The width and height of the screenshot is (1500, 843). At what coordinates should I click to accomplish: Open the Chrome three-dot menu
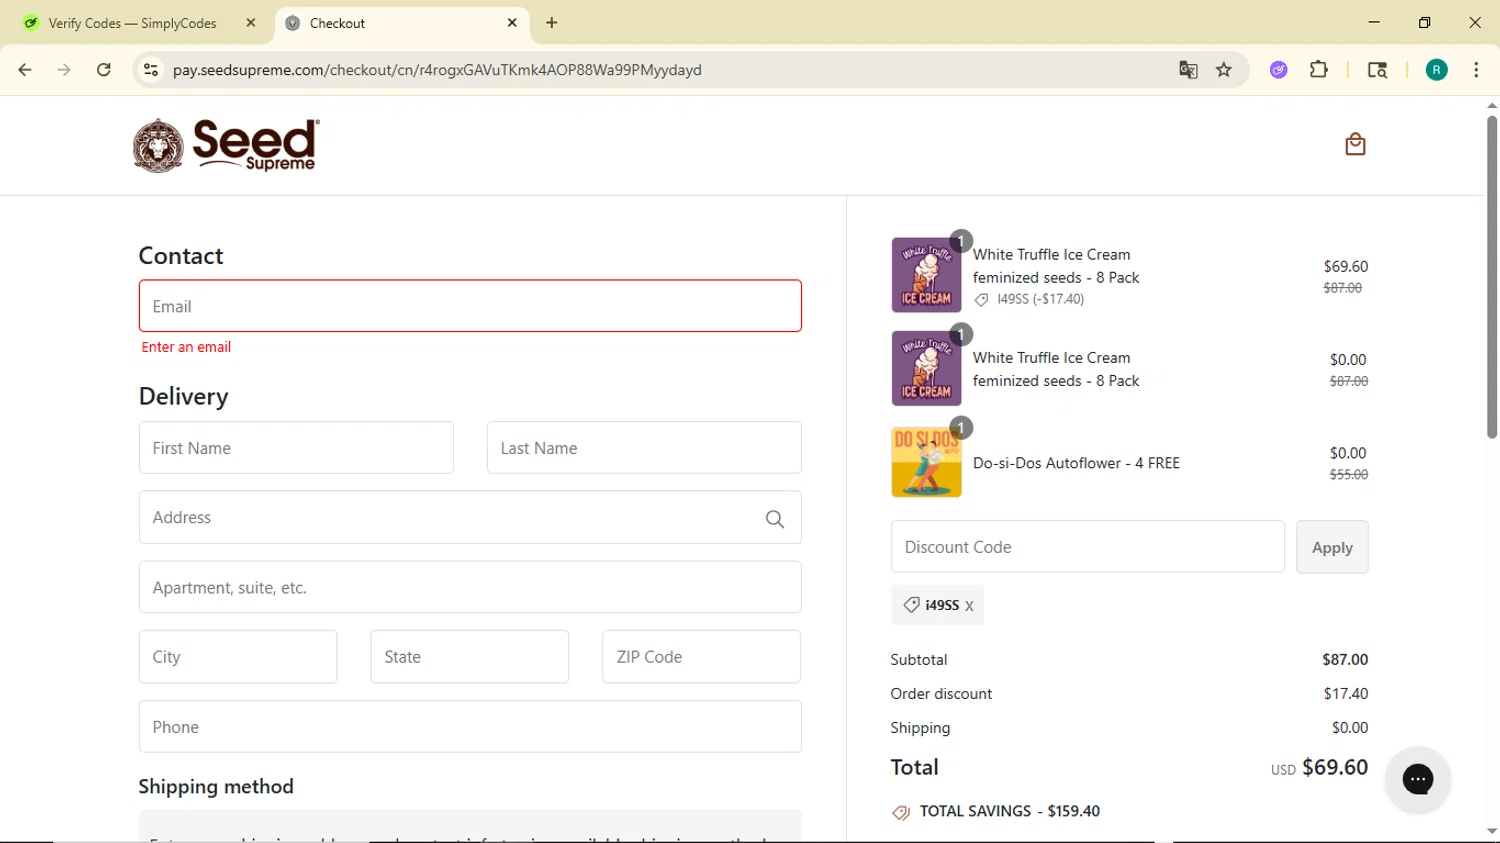[1476, 70]
